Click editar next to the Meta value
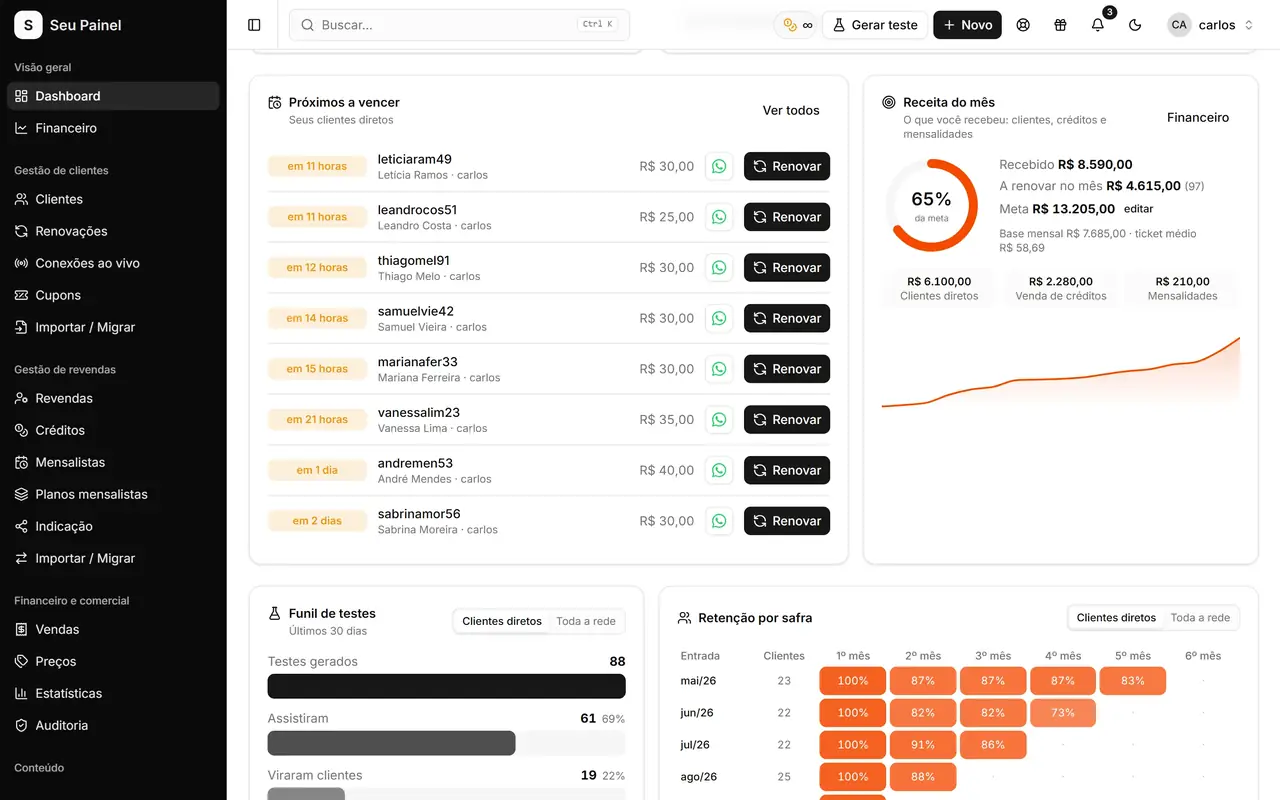1280x800 pixels. point(1138,209)
